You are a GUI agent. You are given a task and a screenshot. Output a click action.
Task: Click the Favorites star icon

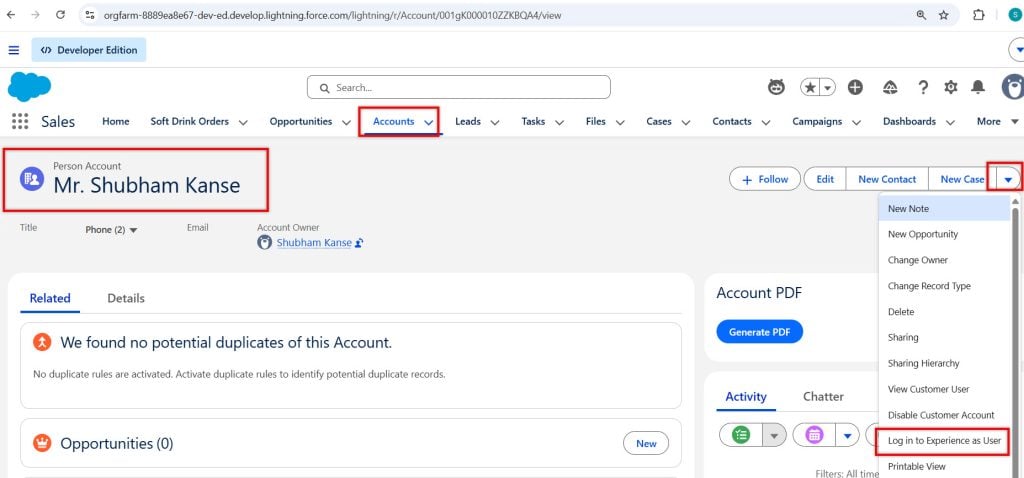click(x=810, y=87)
